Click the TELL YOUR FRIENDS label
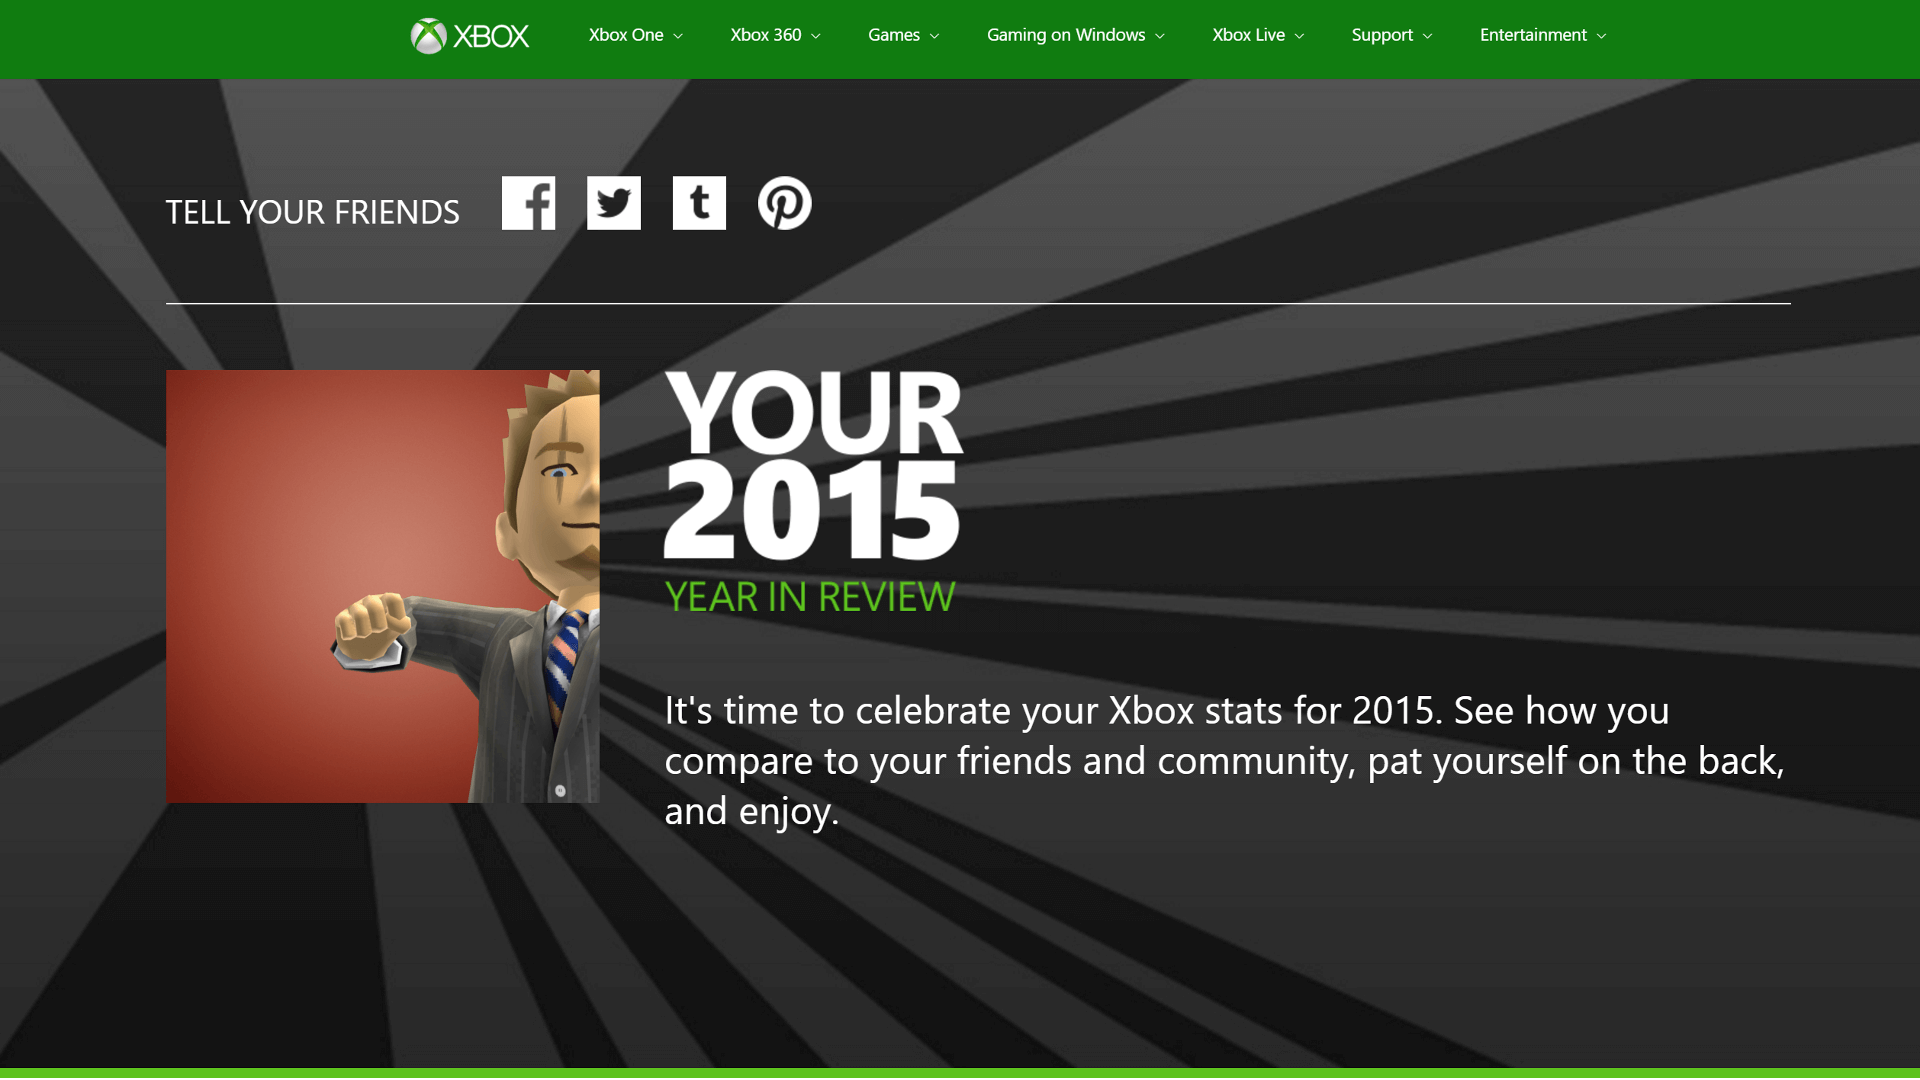1920x1080 pixels. 312,212
